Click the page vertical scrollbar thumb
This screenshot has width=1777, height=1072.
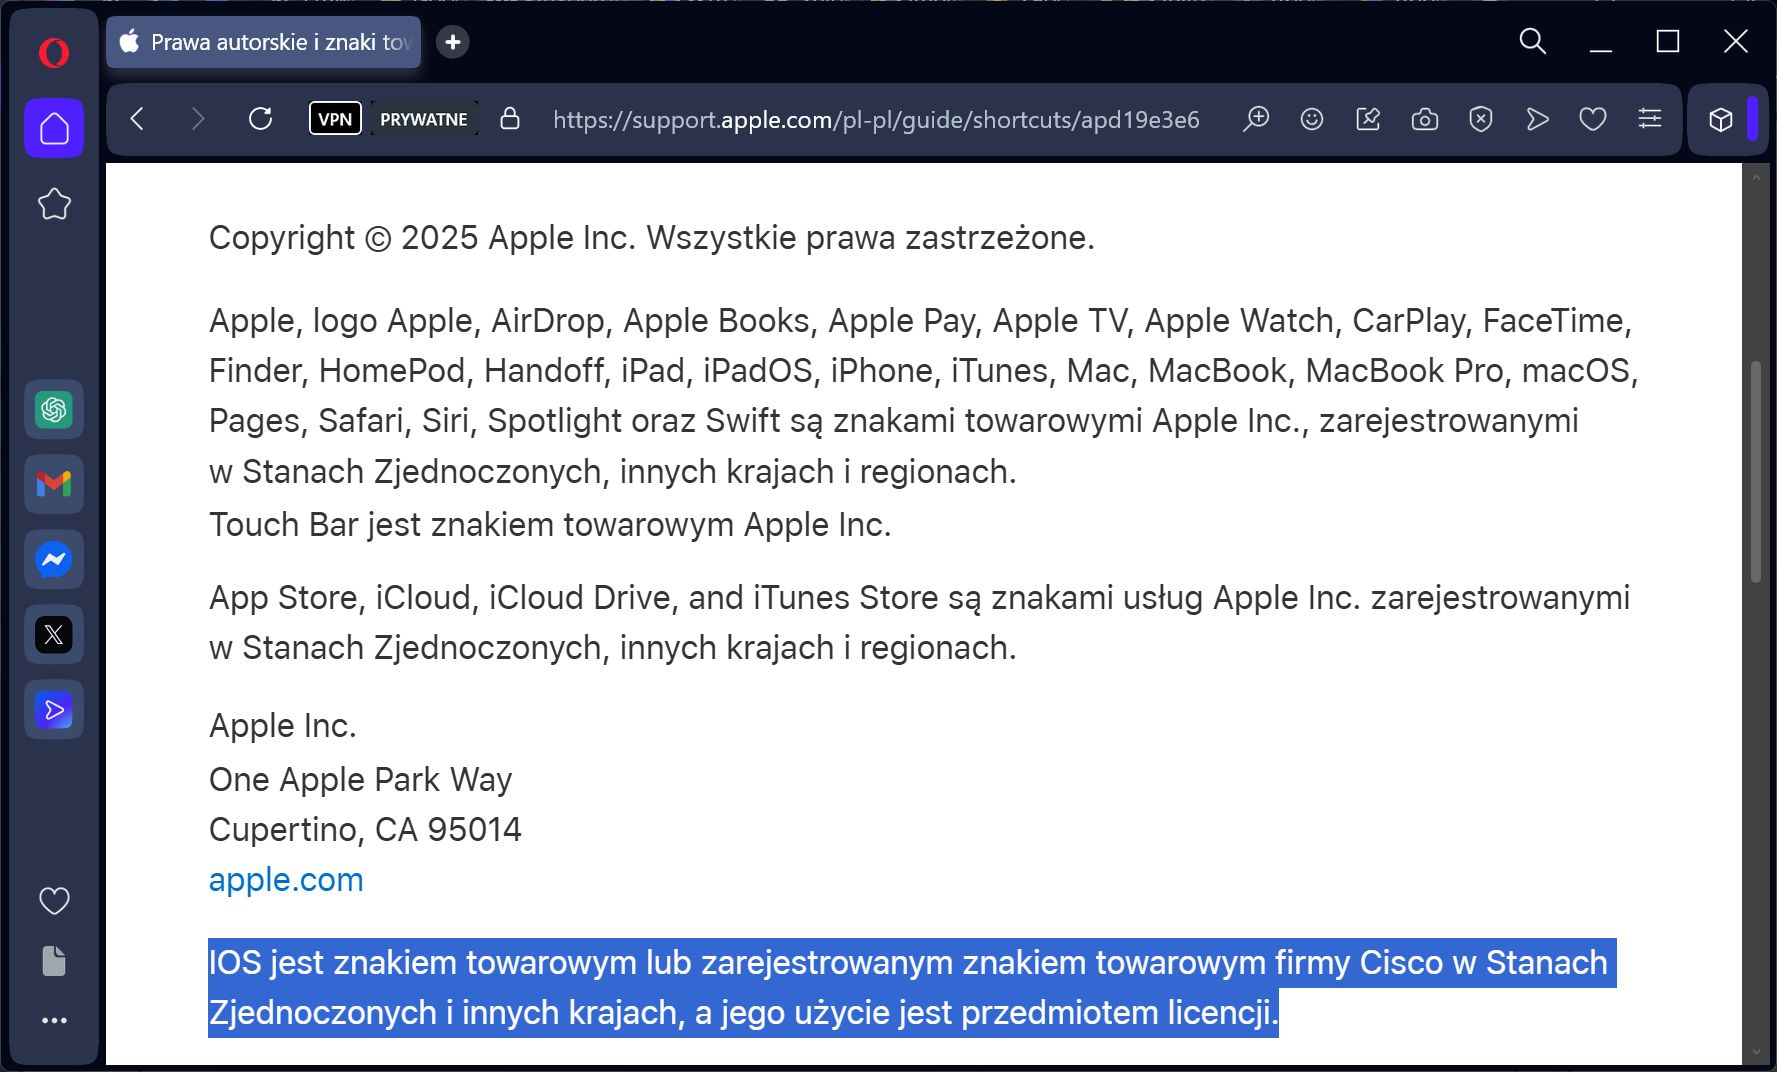click(x=1755, y=472)
